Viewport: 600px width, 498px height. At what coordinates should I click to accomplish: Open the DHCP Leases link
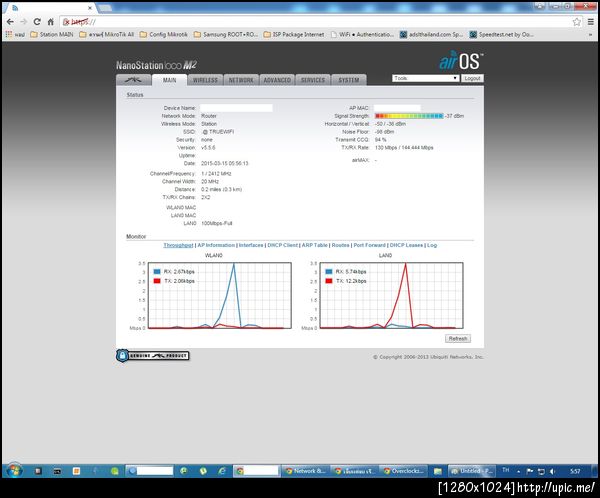click(406, 245)
